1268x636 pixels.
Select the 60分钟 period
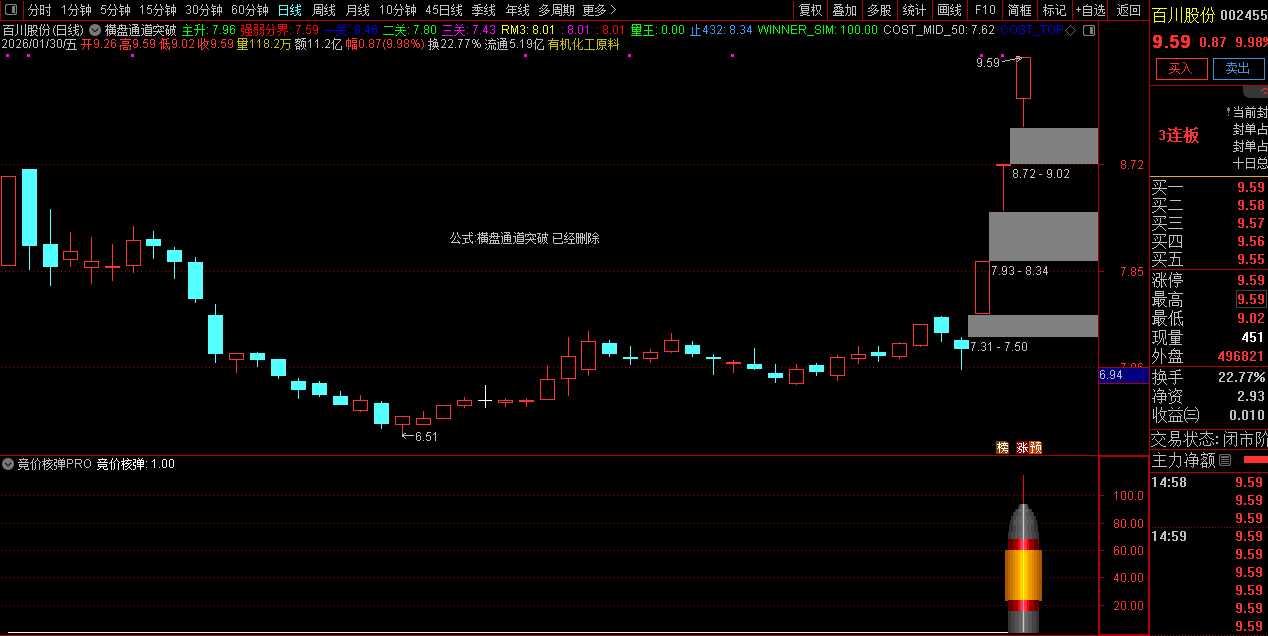pos(250,10)
